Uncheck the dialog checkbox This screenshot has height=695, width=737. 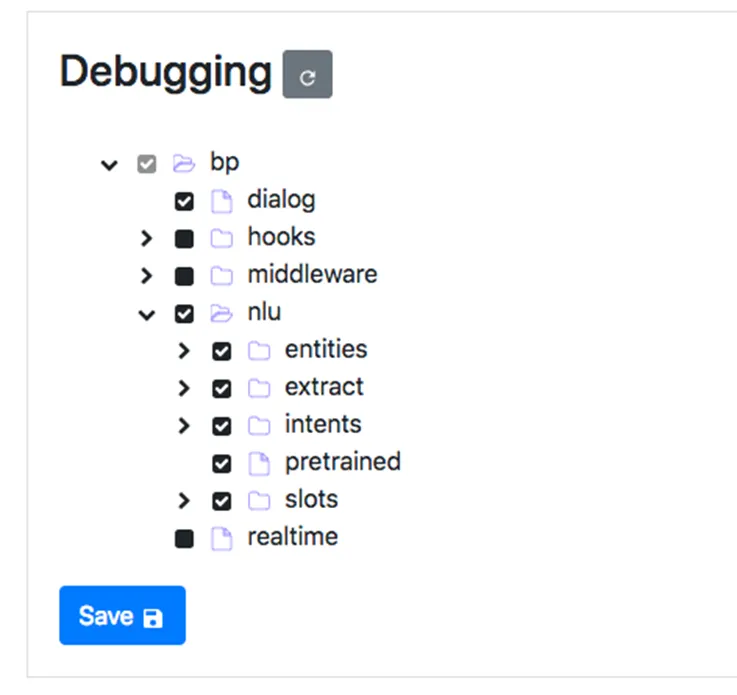[184, 202]
